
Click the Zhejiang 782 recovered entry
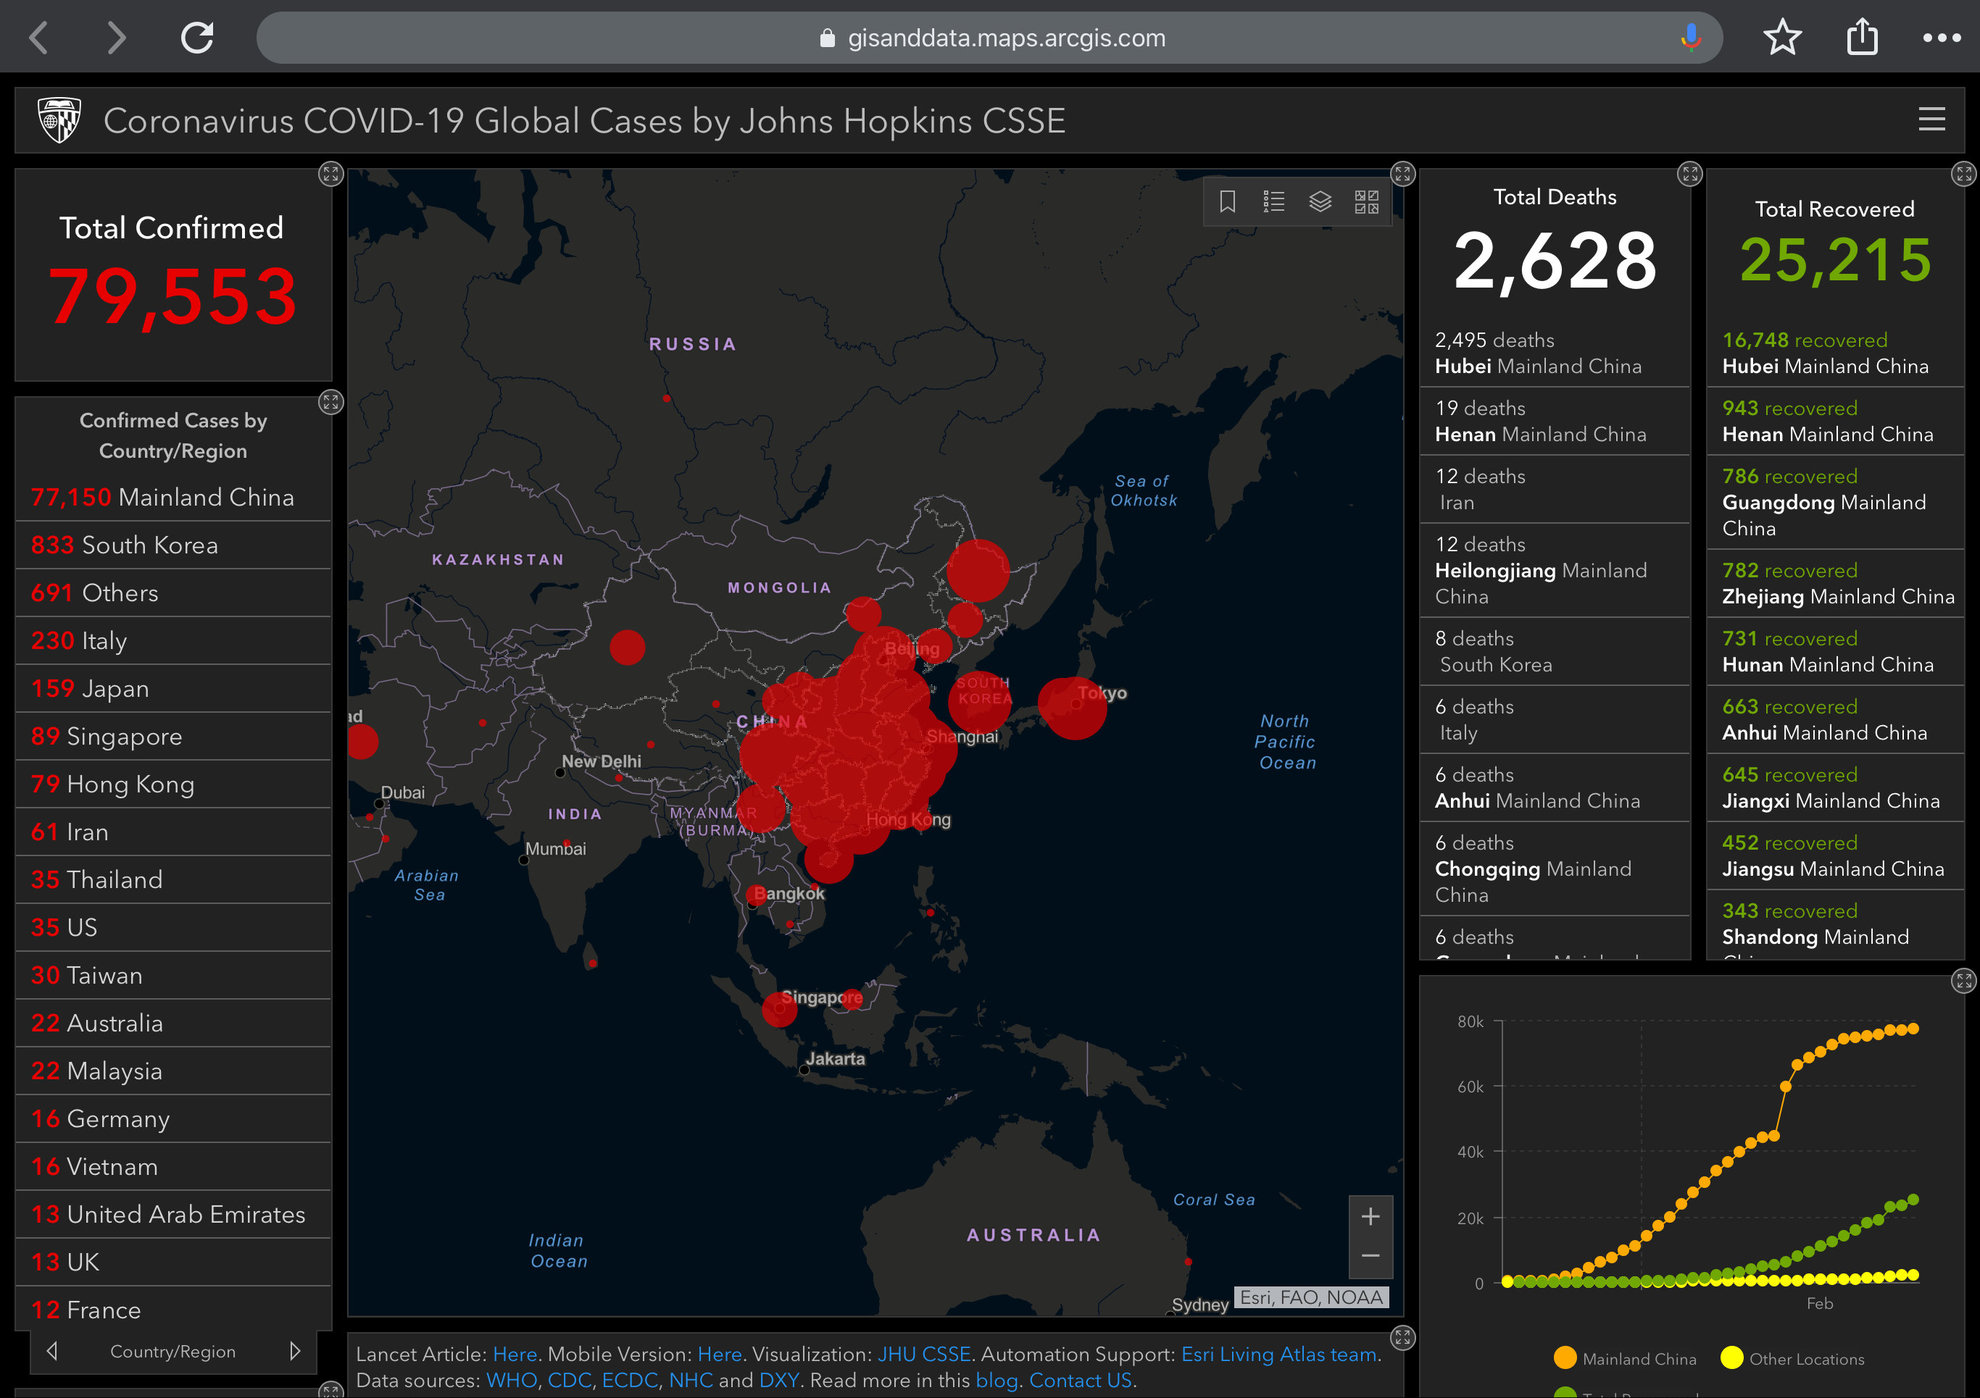coord(1835,583)
